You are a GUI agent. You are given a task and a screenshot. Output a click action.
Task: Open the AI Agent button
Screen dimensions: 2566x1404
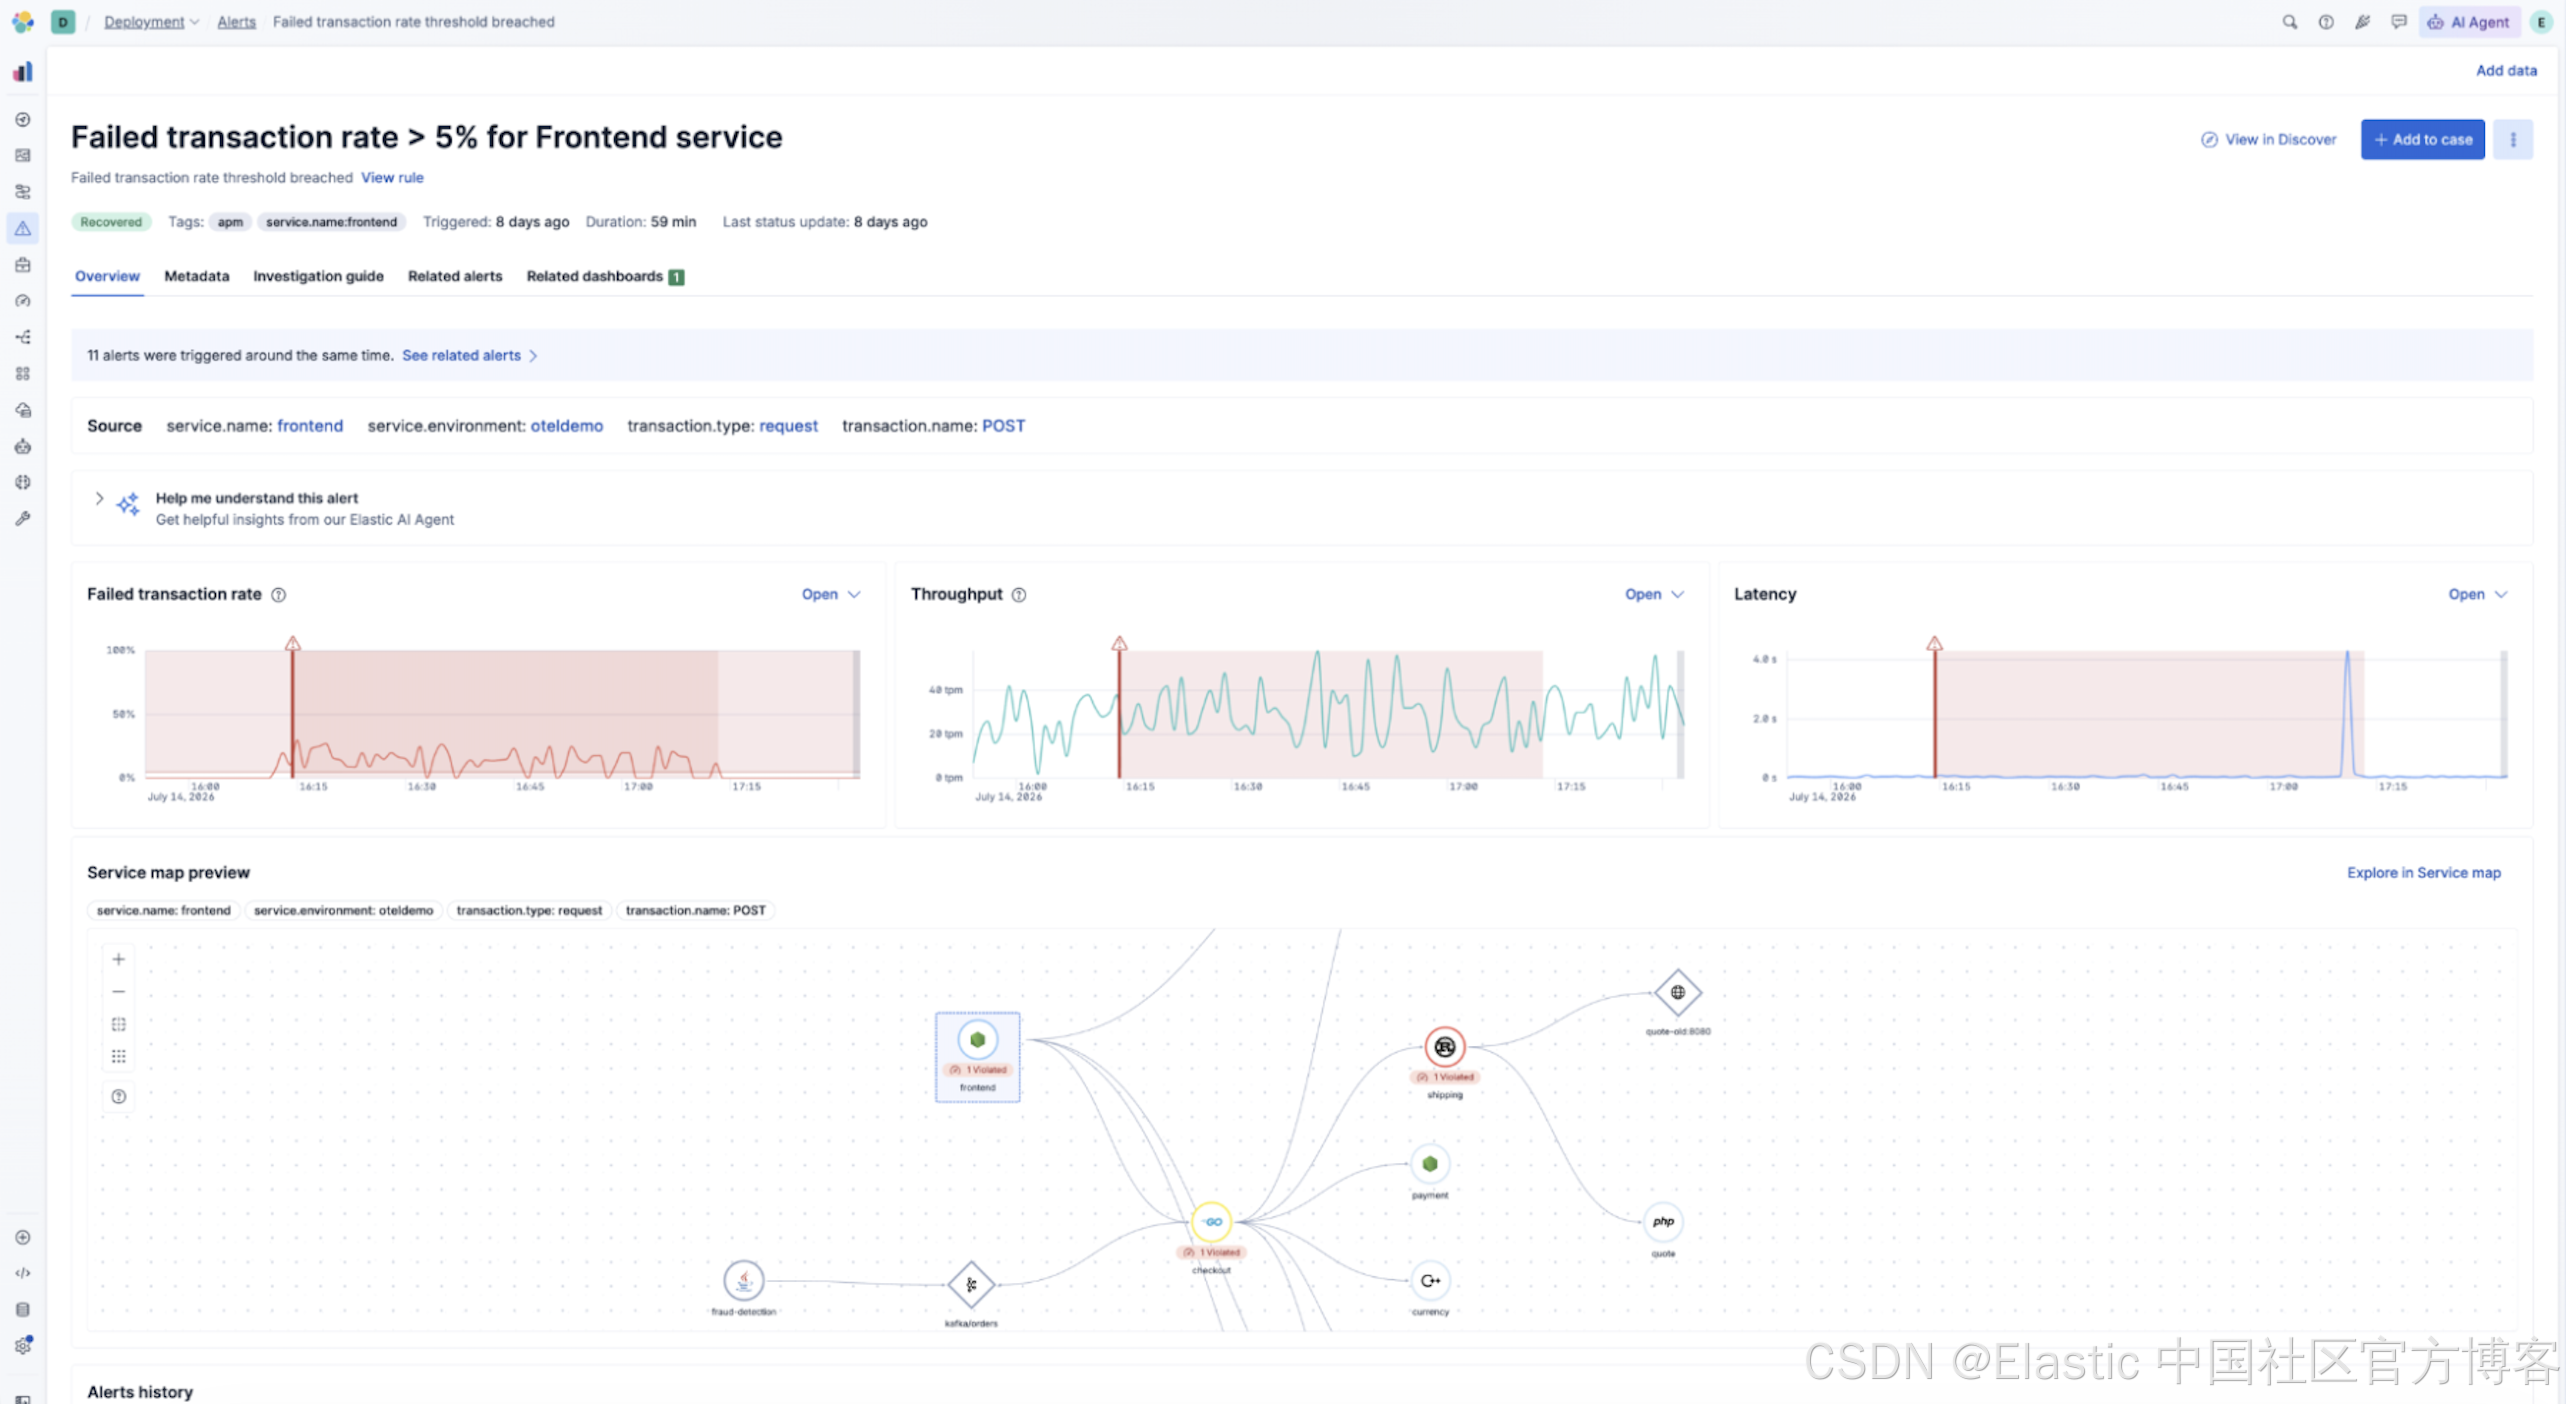tap(2468, 22)
